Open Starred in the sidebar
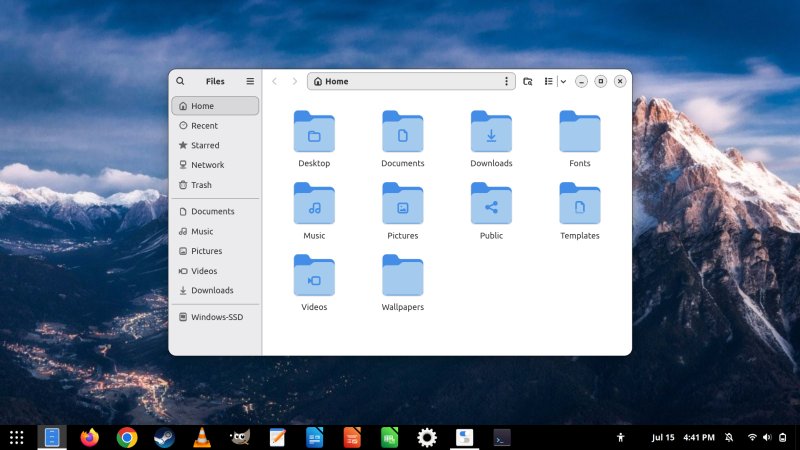Screen dimensions: 800x450 [205, 145]
